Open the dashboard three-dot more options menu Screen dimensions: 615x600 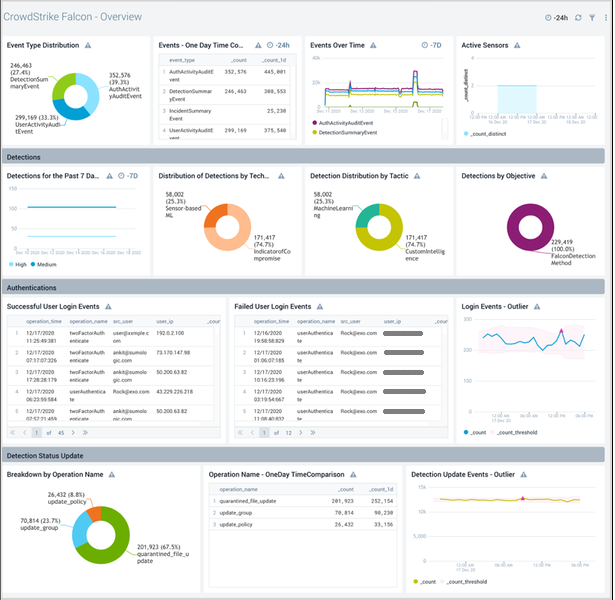(x=604, y=18)
